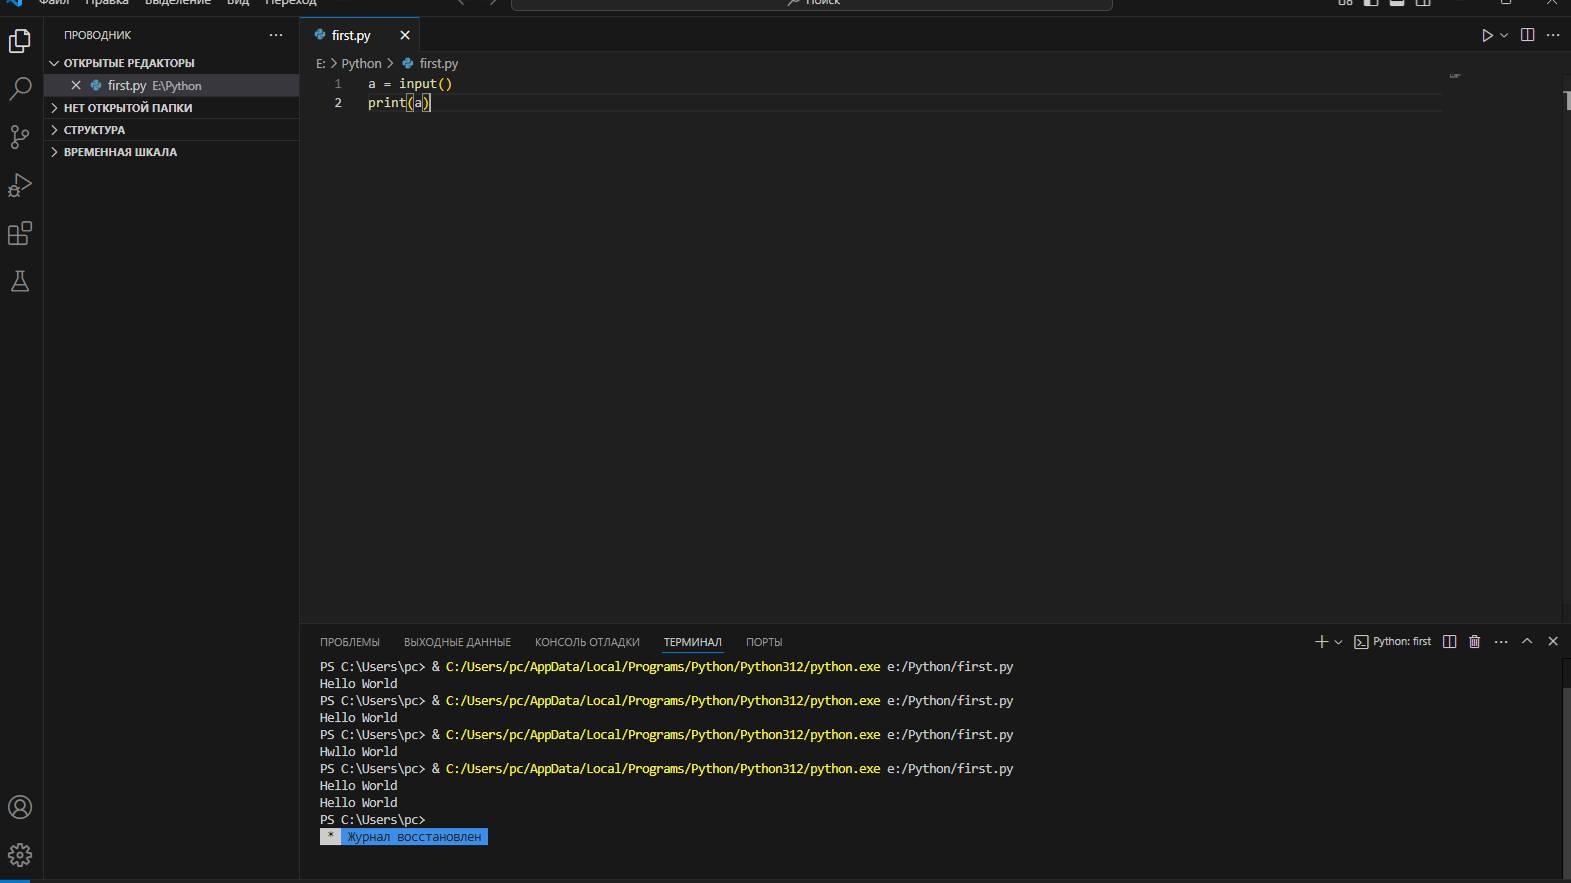This screenshot has width=1571, height=883.
Task: Open the Testing flask icon view
Action: click(x=20, y=281)
